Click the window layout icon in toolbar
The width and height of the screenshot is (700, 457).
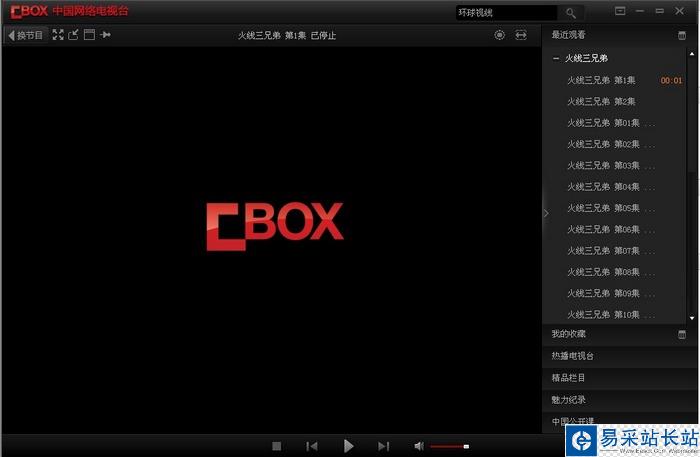point(89,35)
